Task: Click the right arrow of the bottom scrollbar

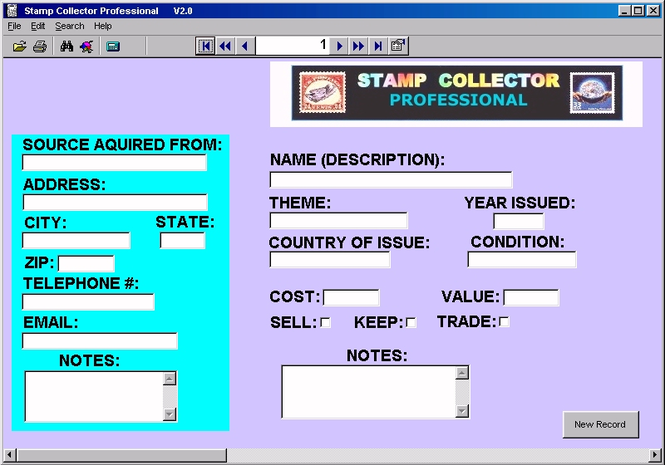Action: (655, 455)
